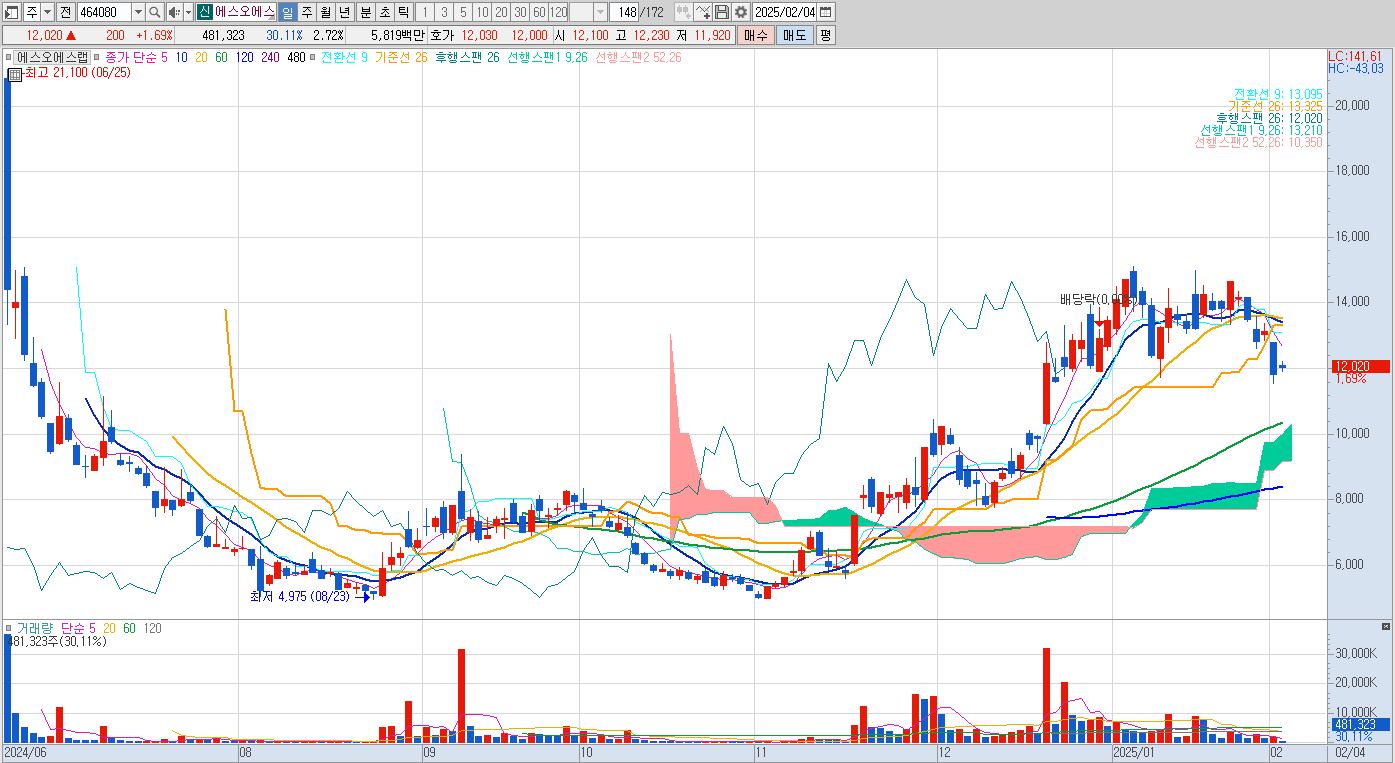Image resolution: width=1395 pixels, height=763 pixels.
Task: Select the 10 interval preset
Action: [x=482, y=12]
